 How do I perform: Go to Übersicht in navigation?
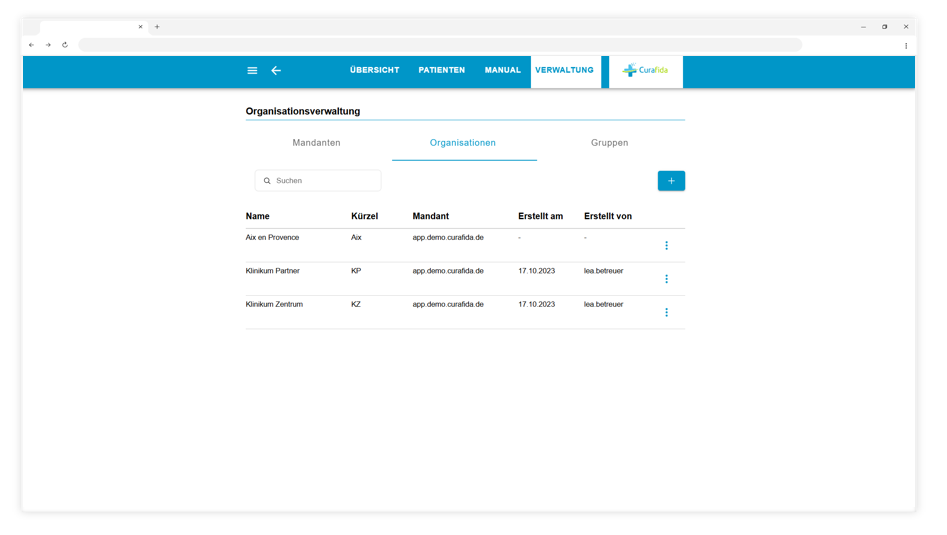374,70
